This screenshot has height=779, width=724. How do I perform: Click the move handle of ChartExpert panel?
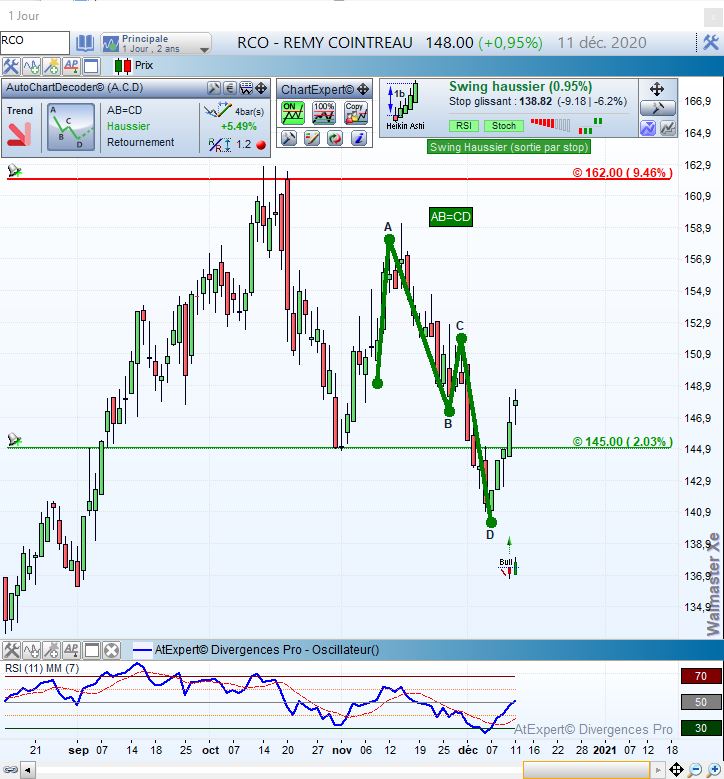point(363,89)
